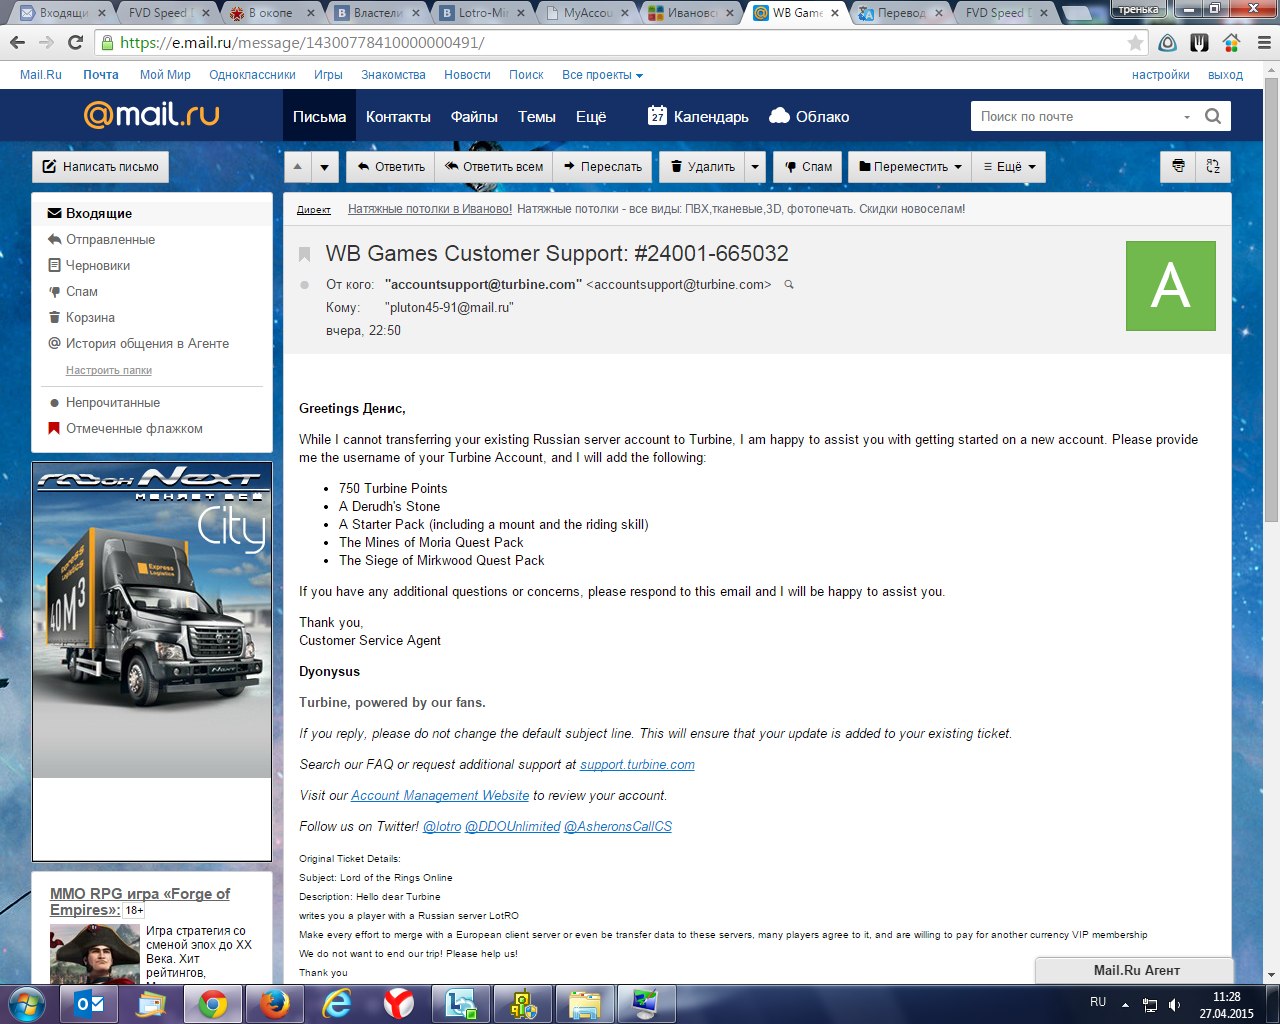Open the Письма tab
Image resolution: width=1280 pixels, height=1024 pixels.
coord(319,116)
